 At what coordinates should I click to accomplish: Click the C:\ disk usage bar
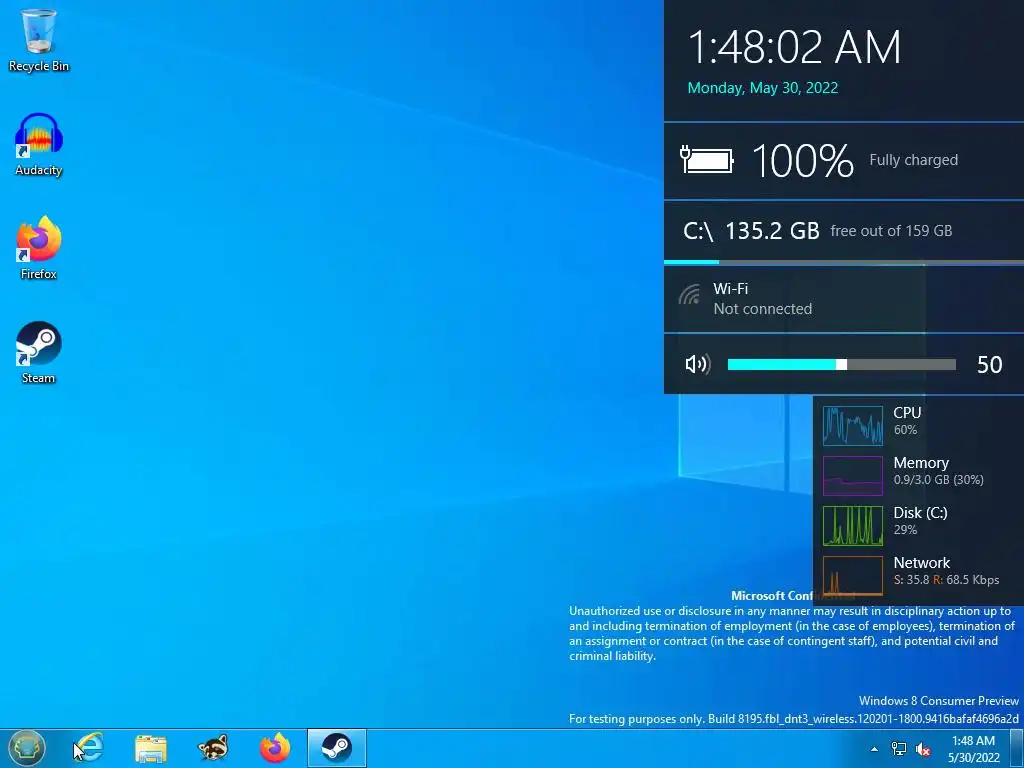point(844,263)
